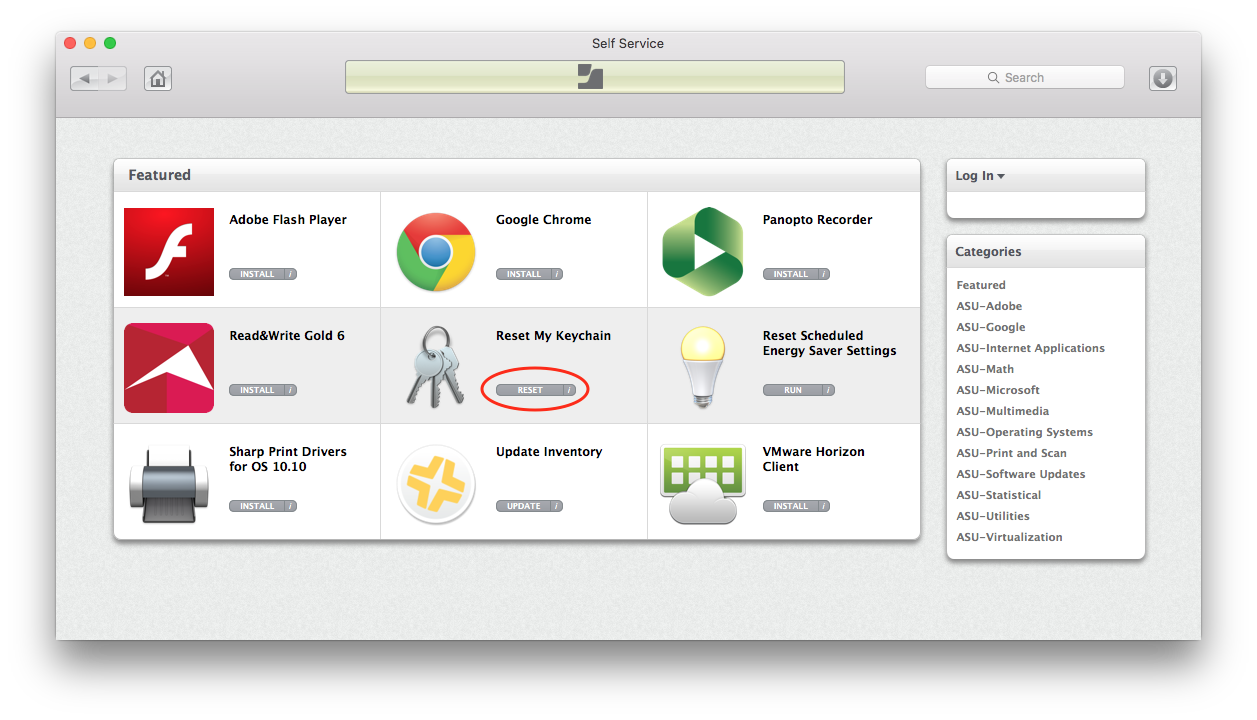
Task: Click the keychain icon for Reset My Keychain
Action: tap(435, 367)
